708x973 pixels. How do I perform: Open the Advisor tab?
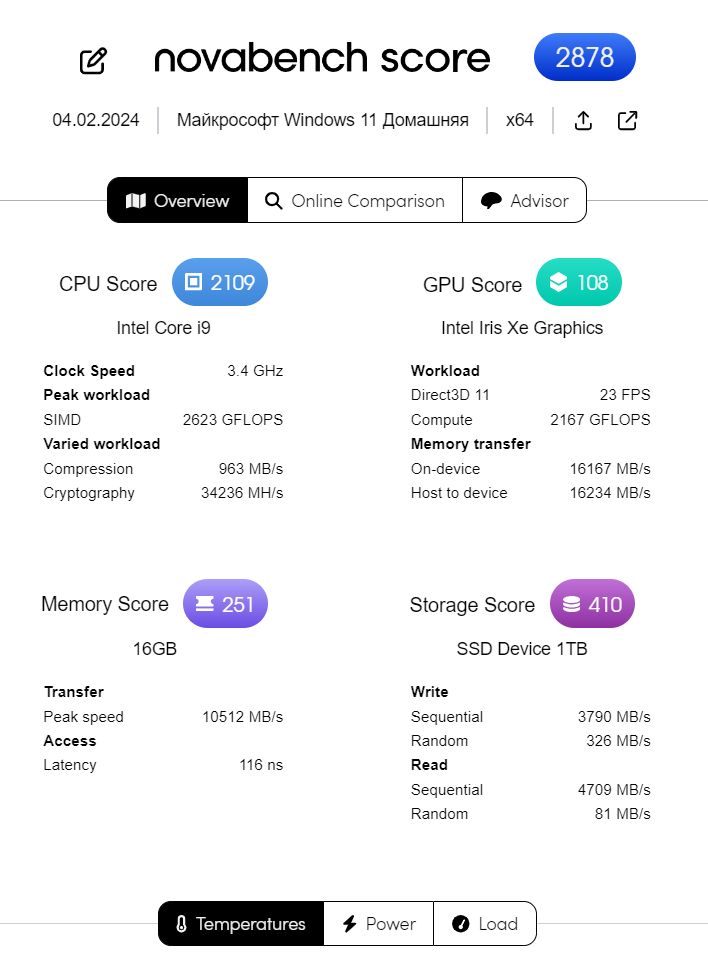tap(524, 200)
